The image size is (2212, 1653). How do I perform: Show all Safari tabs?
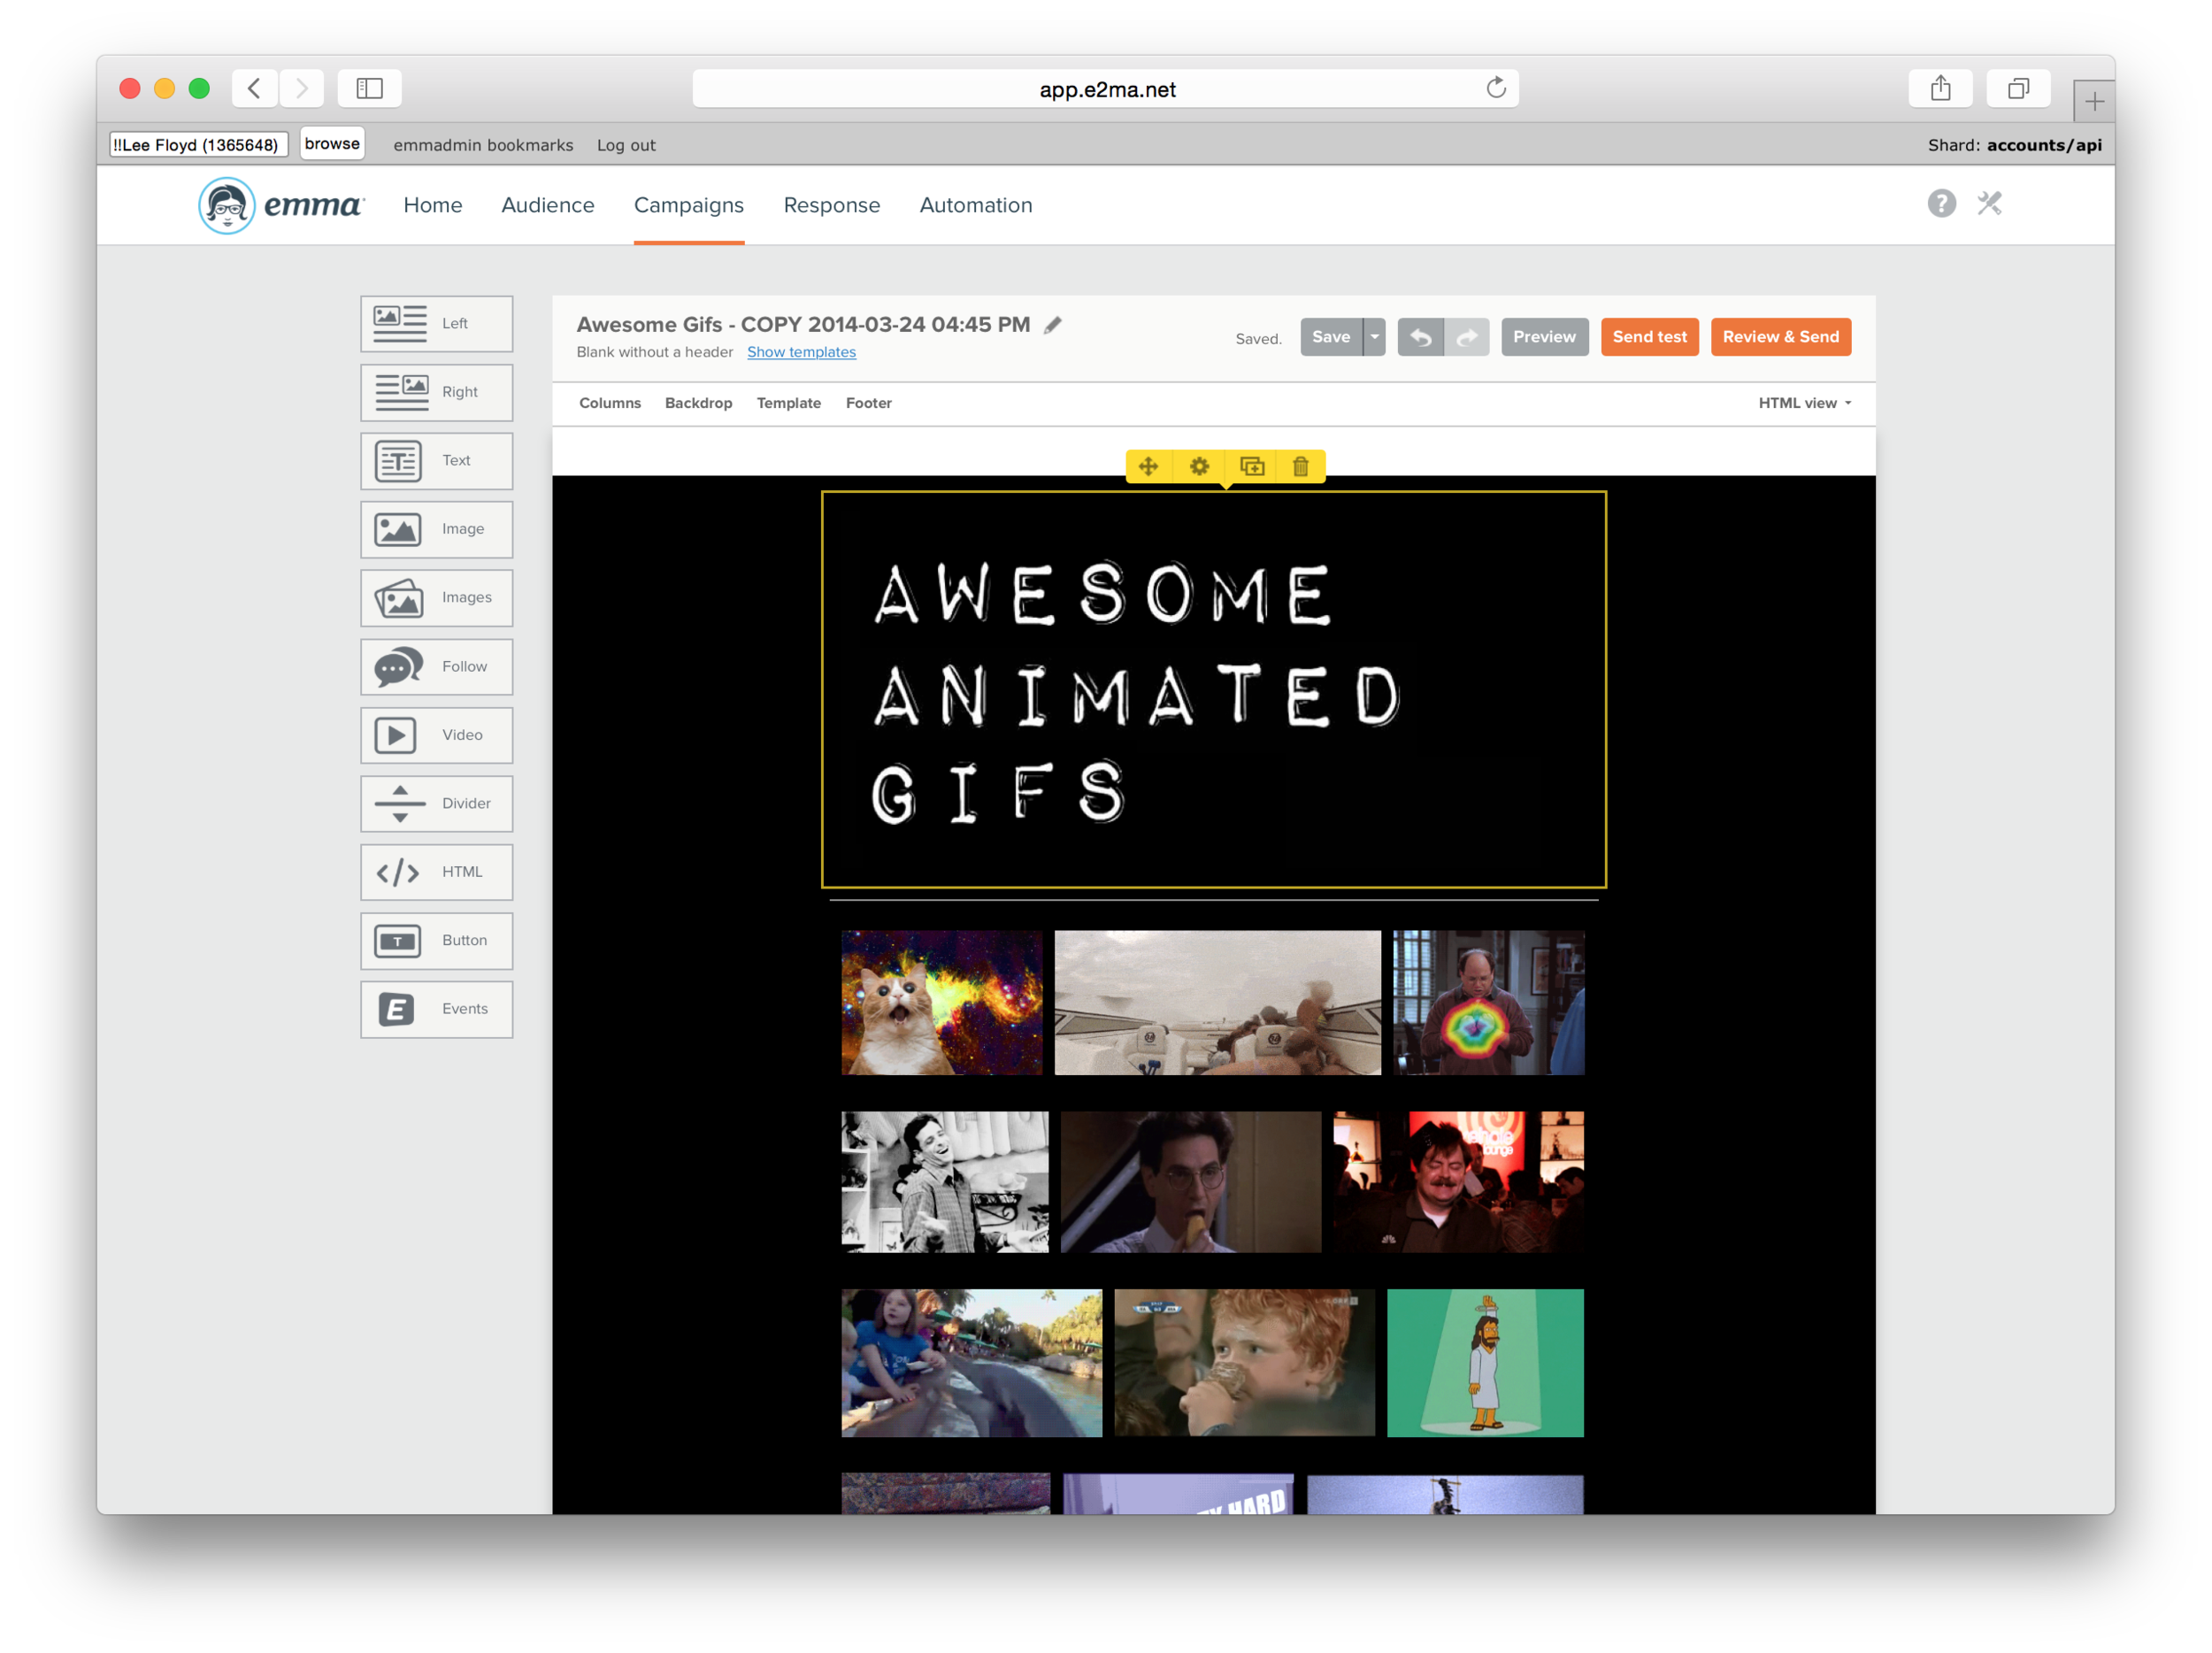[2018, 88]
